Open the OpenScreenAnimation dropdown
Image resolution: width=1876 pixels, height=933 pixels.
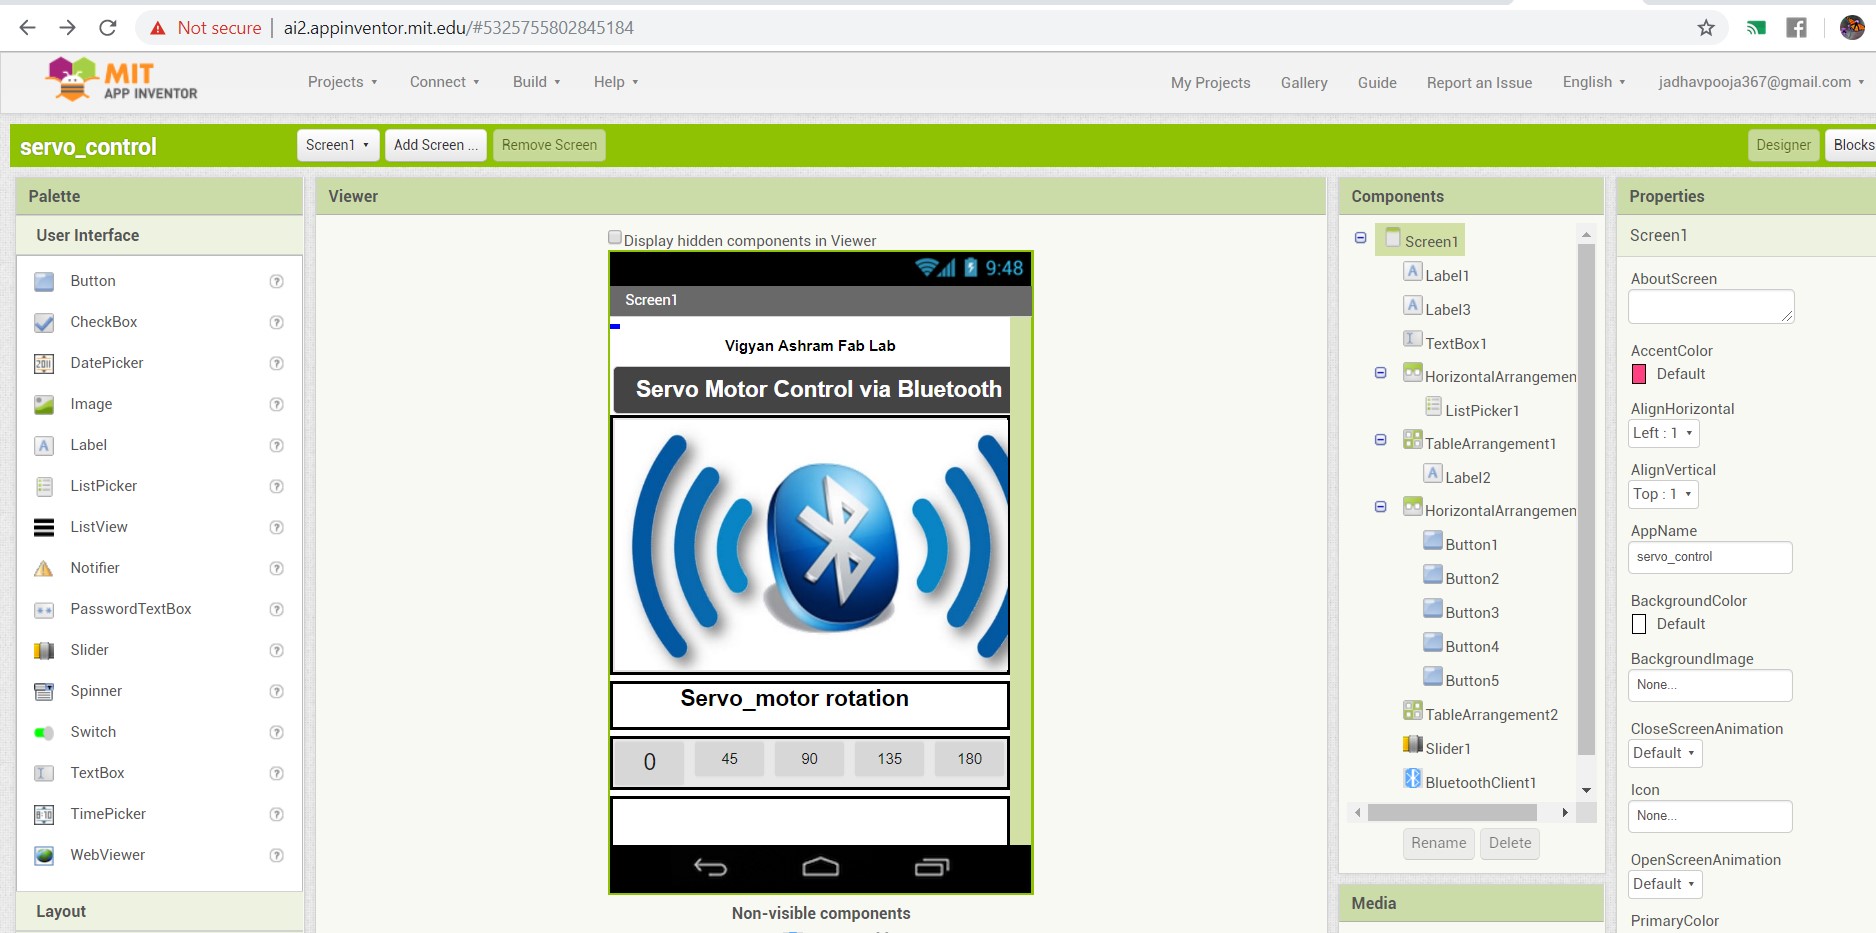click(1665, 884)
